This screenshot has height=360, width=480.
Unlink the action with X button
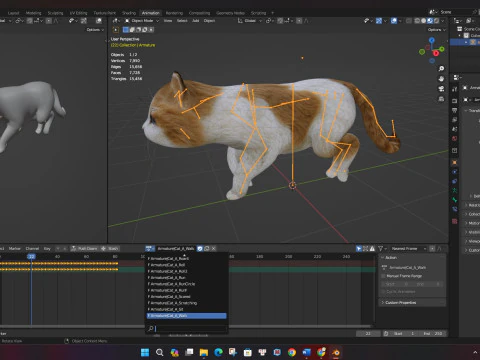[214, 249]
